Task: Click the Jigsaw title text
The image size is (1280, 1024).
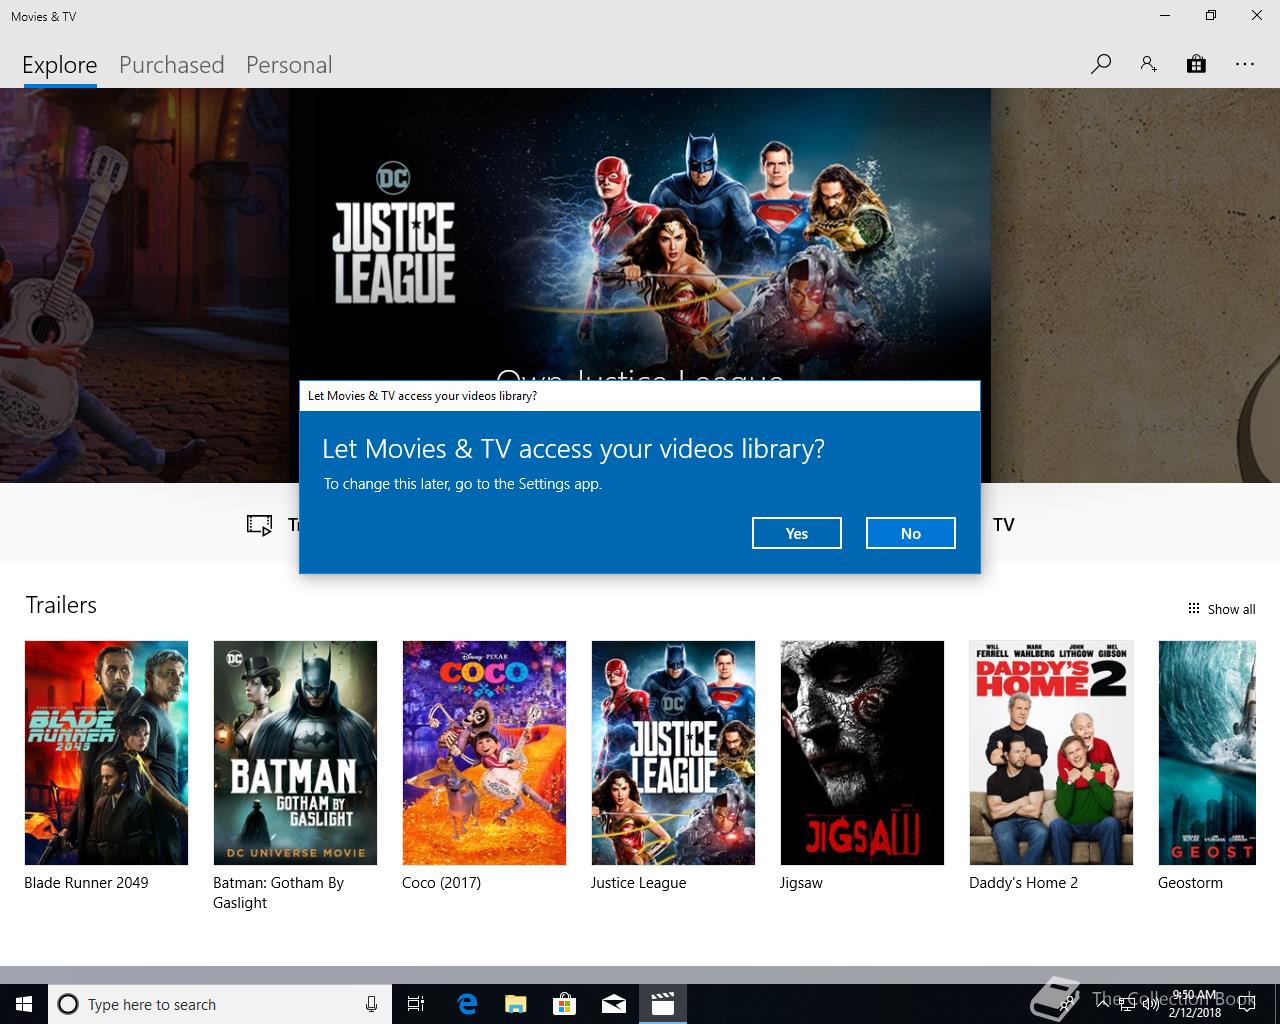Action: 801,883
